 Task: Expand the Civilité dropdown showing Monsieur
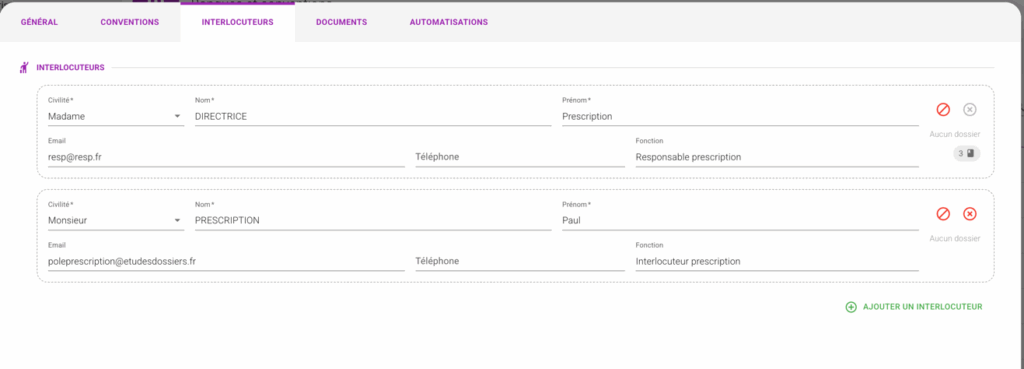(x=116, y=221)
